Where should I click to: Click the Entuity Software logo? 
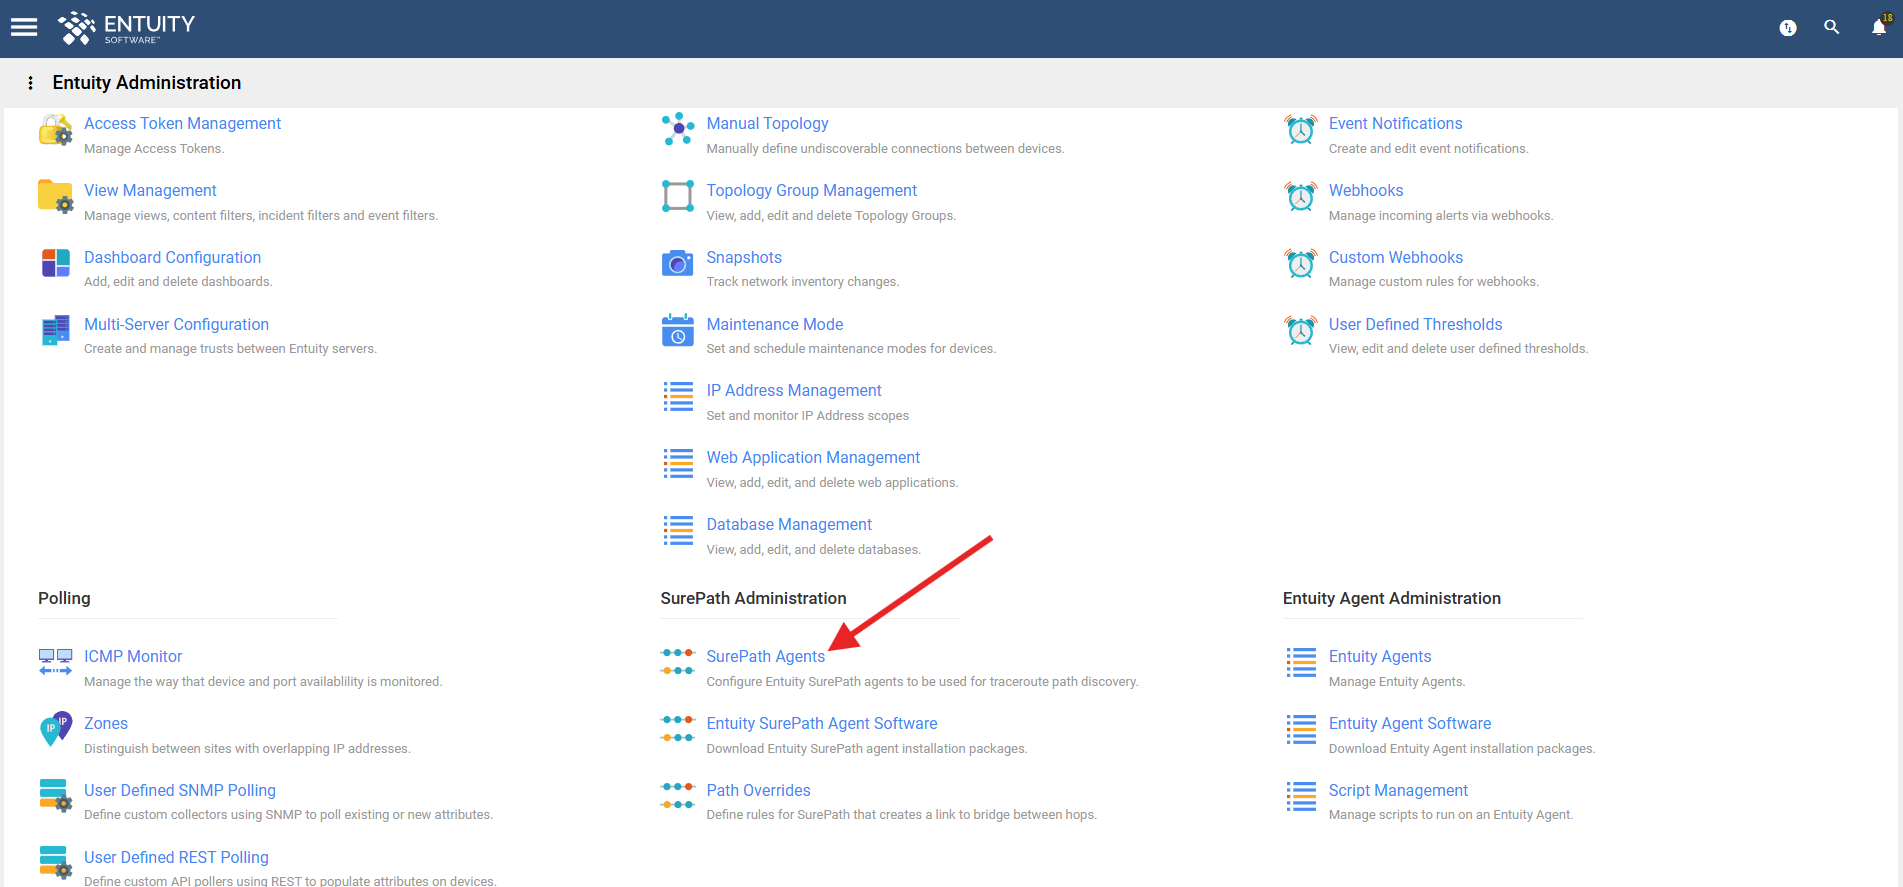pos(126,28)
